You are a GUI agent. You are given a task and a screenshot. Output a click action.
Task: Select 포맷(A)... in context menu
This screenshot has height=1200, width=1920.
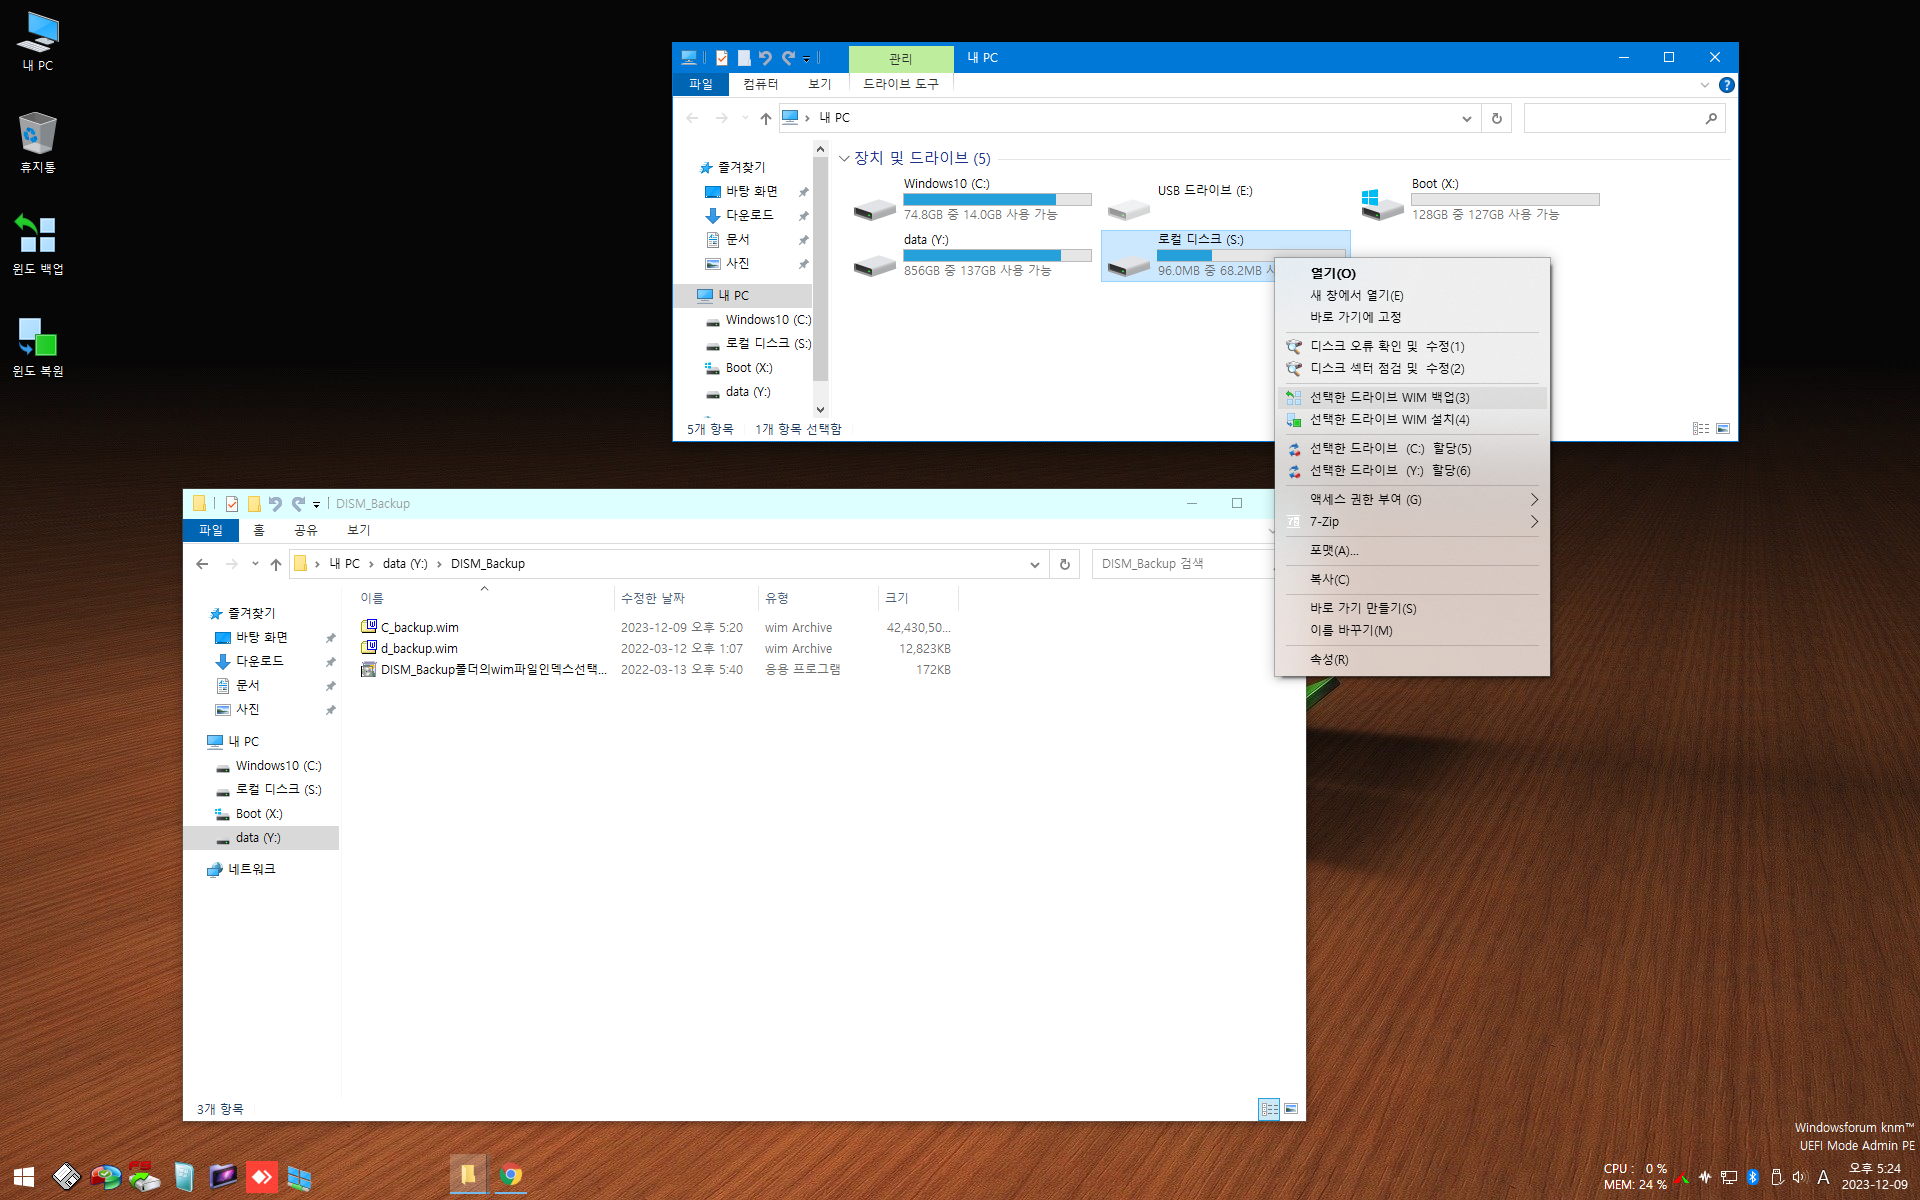pyautogui.click(x=1411, y=551)
